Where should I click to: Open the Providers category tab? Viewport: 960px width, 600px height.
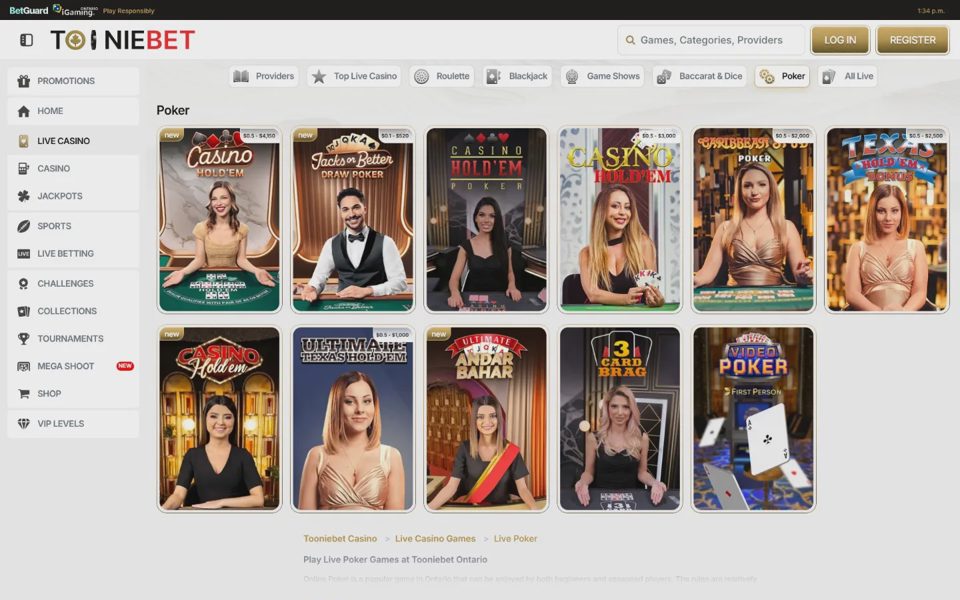pos(263,76)
